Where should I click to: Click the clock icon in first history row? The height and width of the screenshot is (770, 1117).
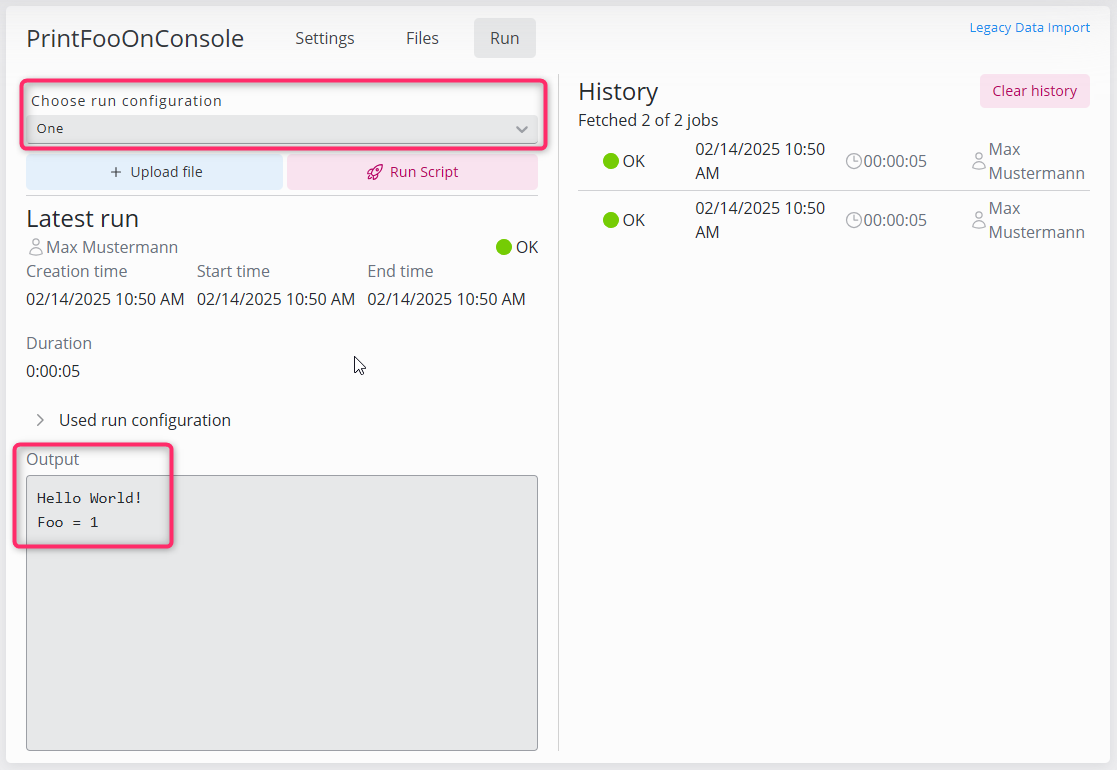(x=853, y=161)
